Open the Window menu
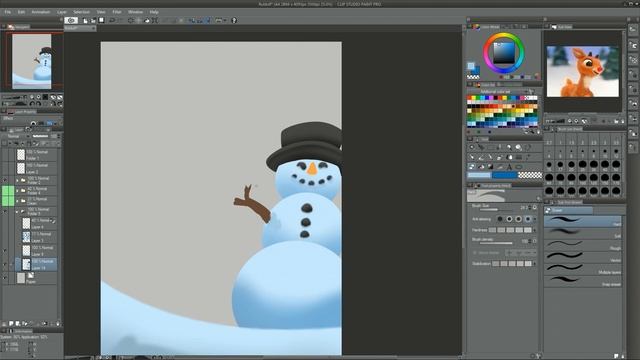 [136, 12]
